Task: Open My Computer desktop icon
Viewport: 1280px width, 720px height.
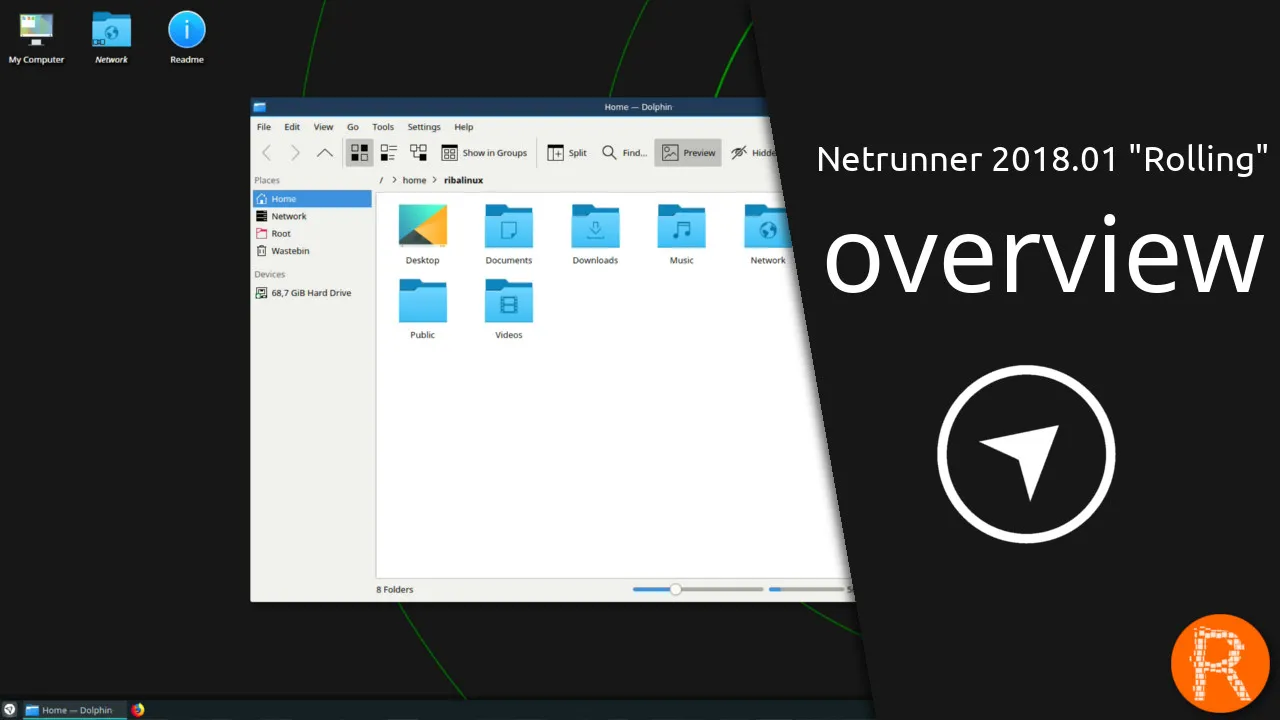Action: 36,38
